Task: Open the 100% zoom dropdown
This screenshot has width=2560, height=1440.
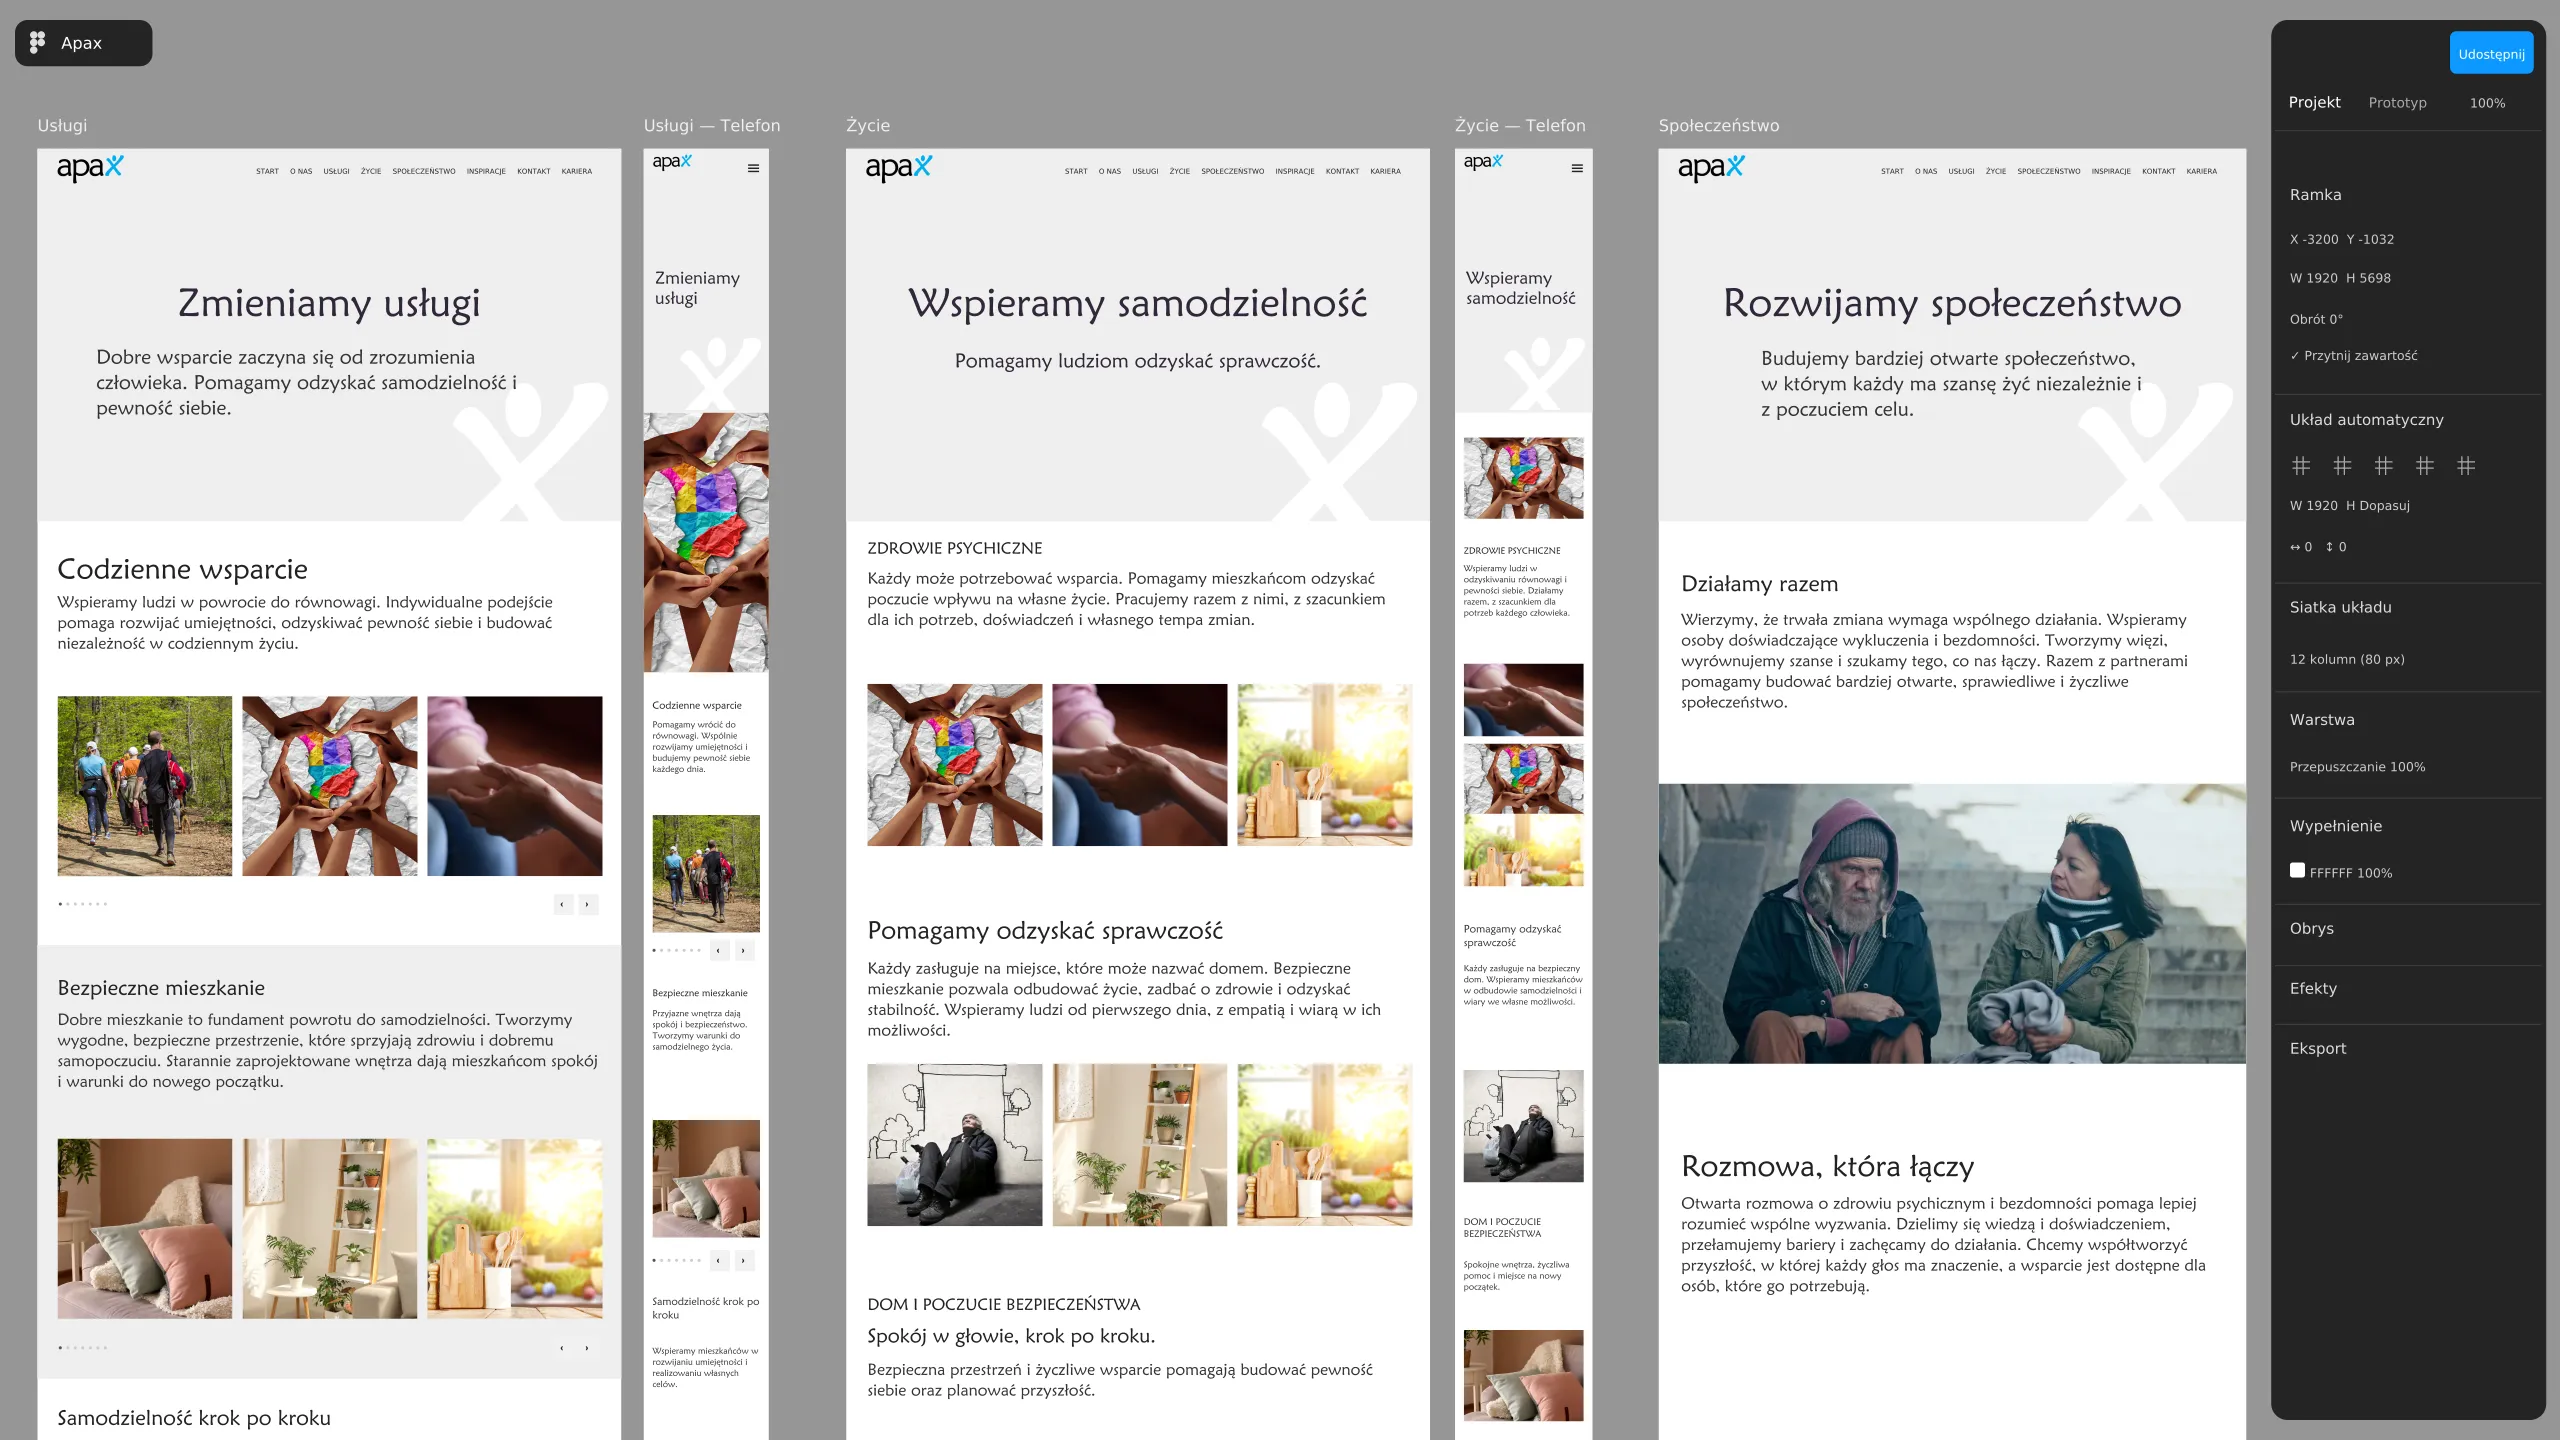Action: point(2487,103)
